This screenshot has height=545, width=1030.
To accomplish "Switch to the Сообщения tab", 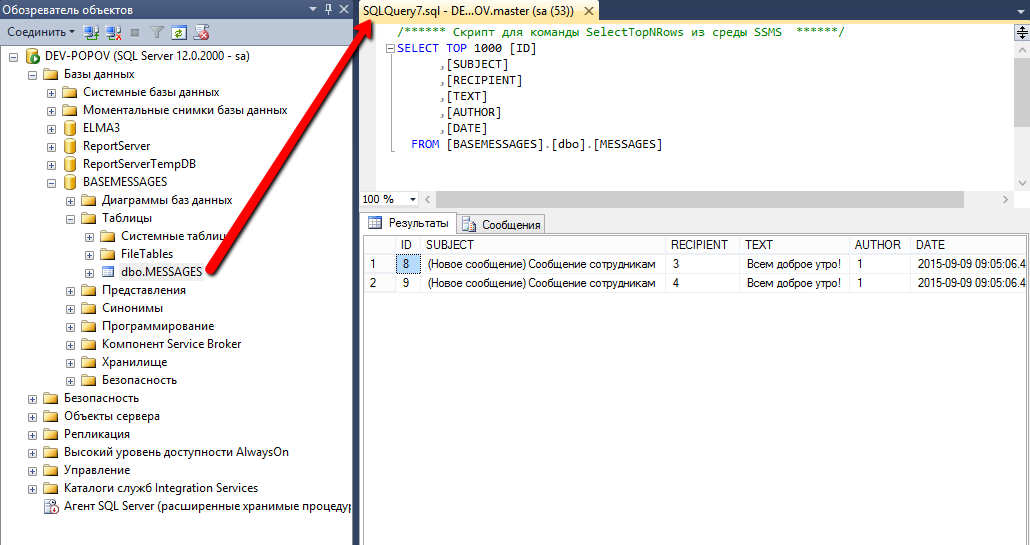I will [x=502, y=224].
